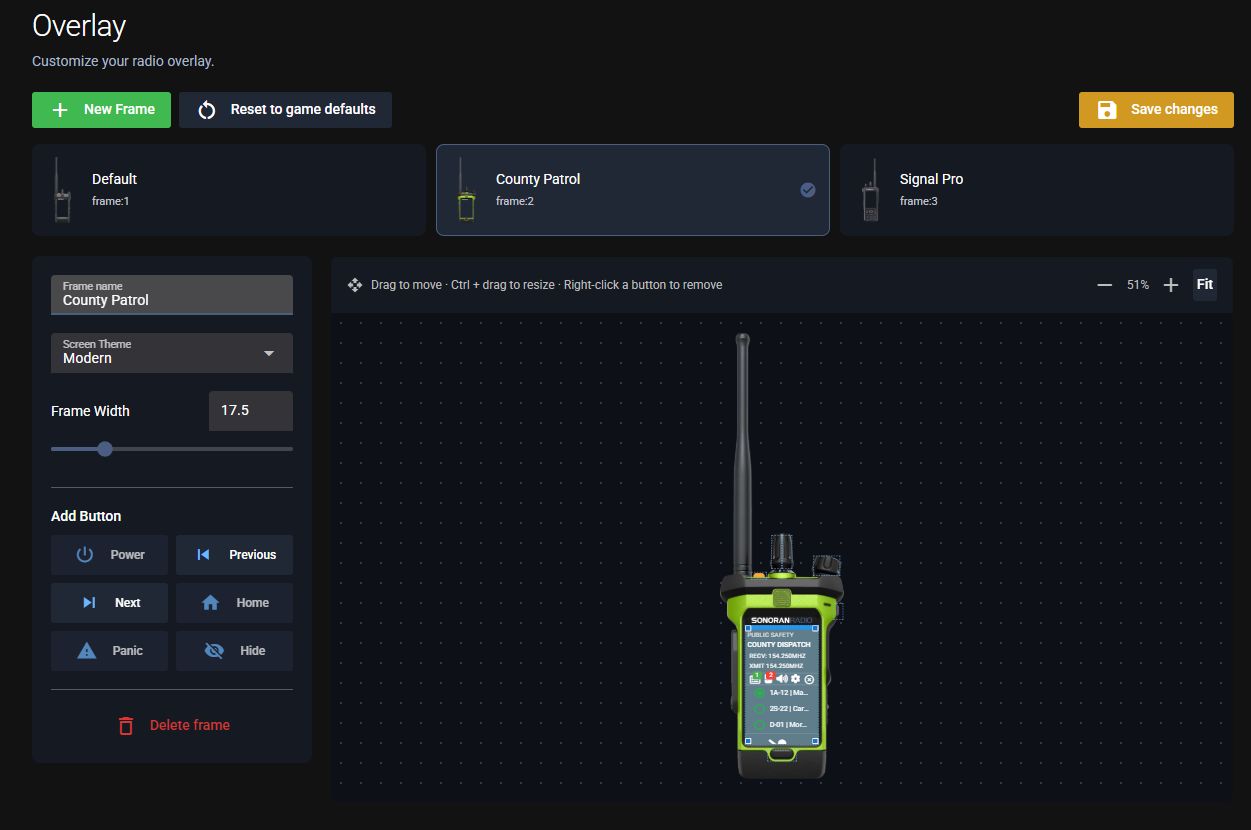Click the top-right resize handle on radio screen
This screenshot has width=1251, height=830.
point(815,628)
